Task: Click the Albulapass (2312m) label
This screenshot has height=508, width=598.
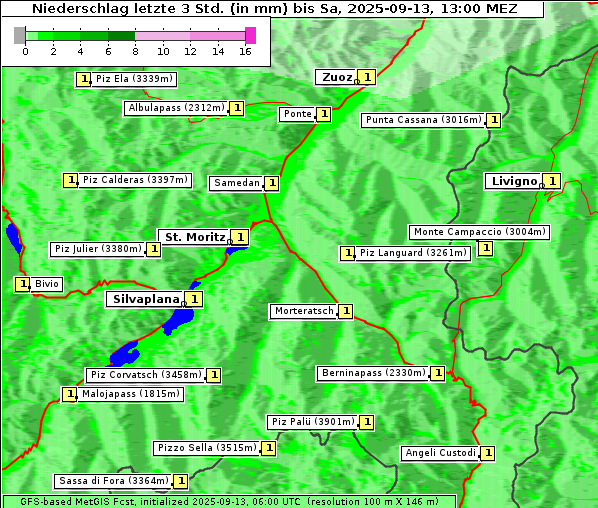Action: (176, 108)
